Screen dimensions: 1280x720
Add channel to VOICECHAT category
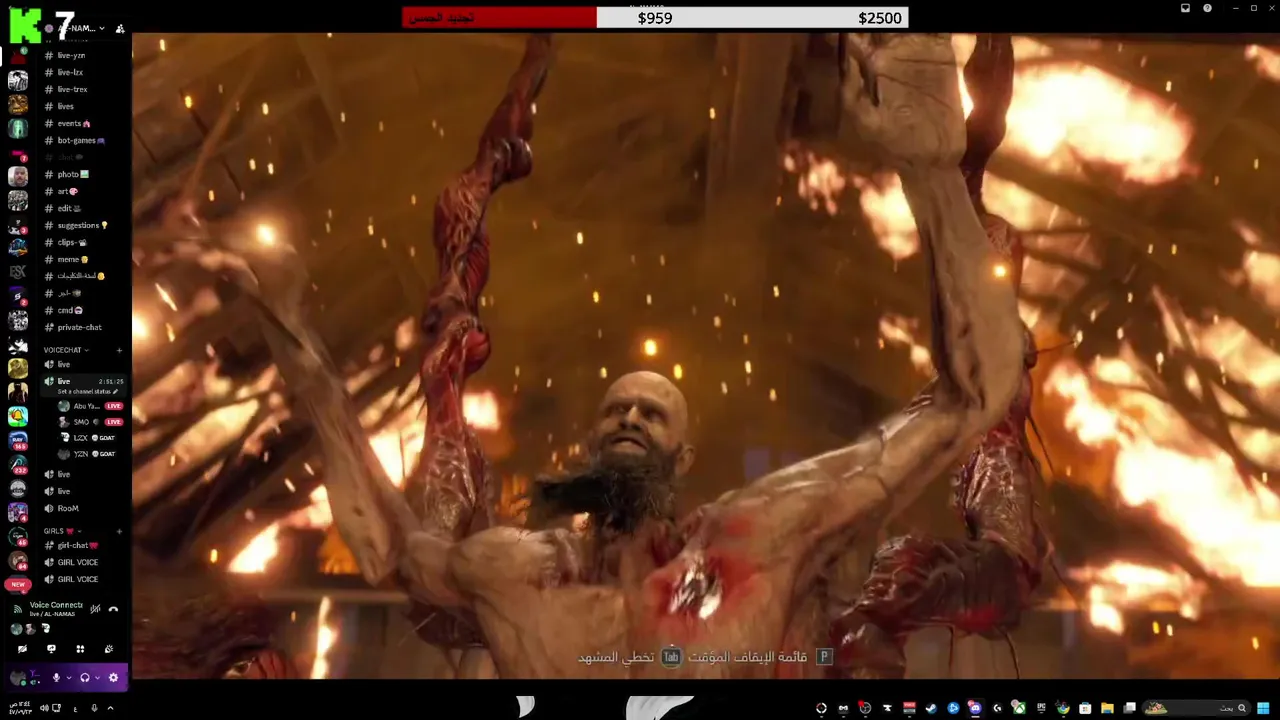pyautogui.click(x=119, y=350)
